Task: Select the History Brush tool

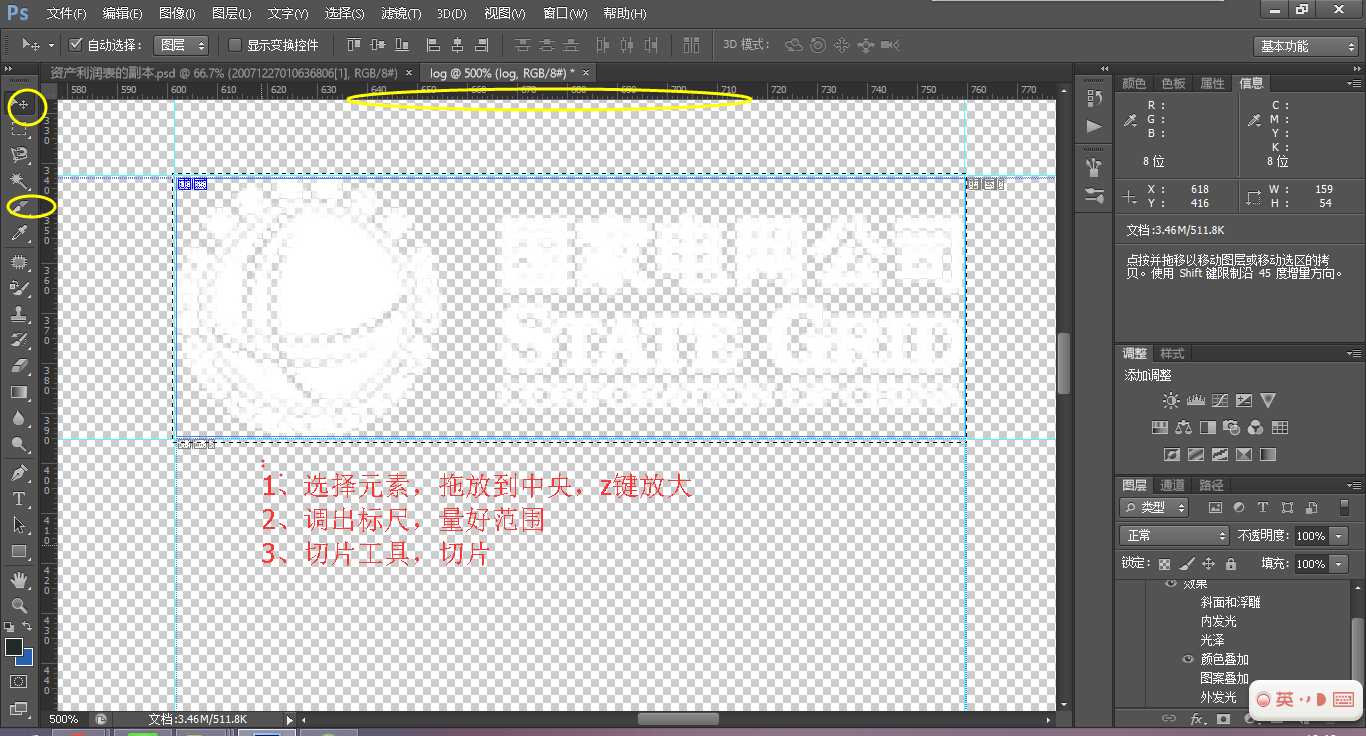Action: (20, 340)
